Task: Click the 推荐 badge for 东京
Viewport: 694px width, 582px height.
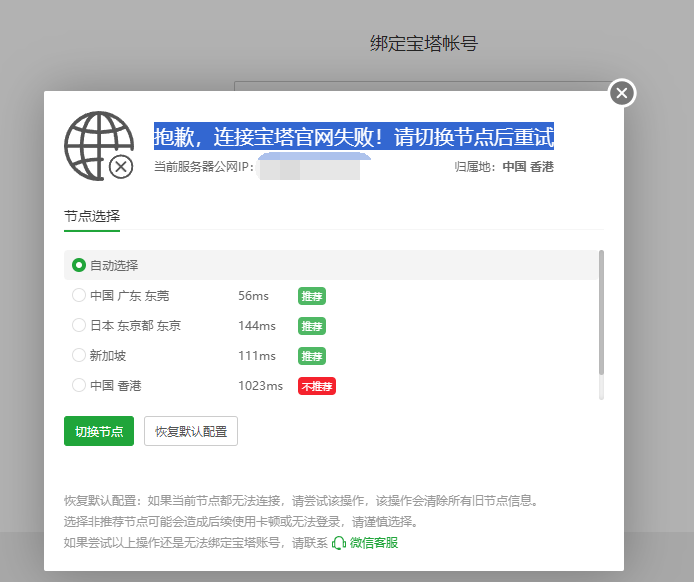Action: (312, 326)
